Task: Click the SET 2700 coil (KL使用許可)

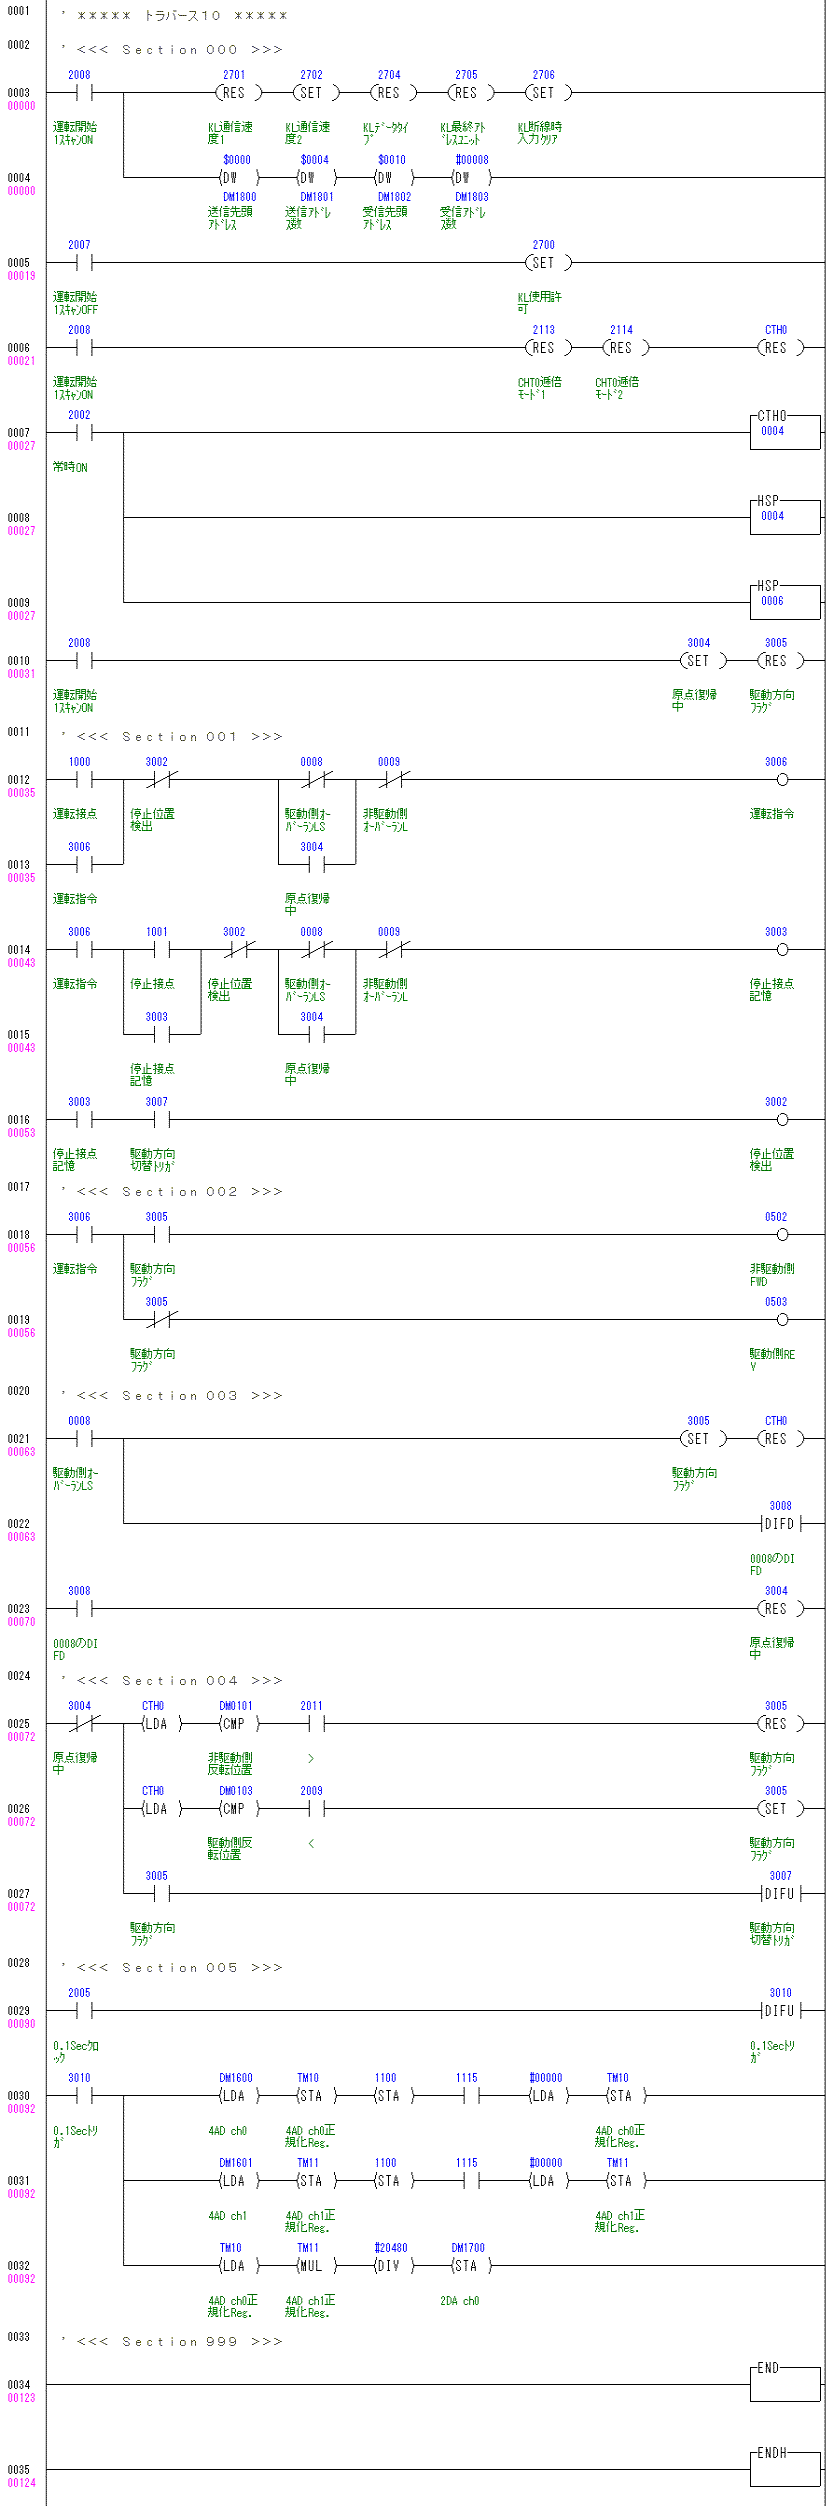Action: [x=548, y=263]
